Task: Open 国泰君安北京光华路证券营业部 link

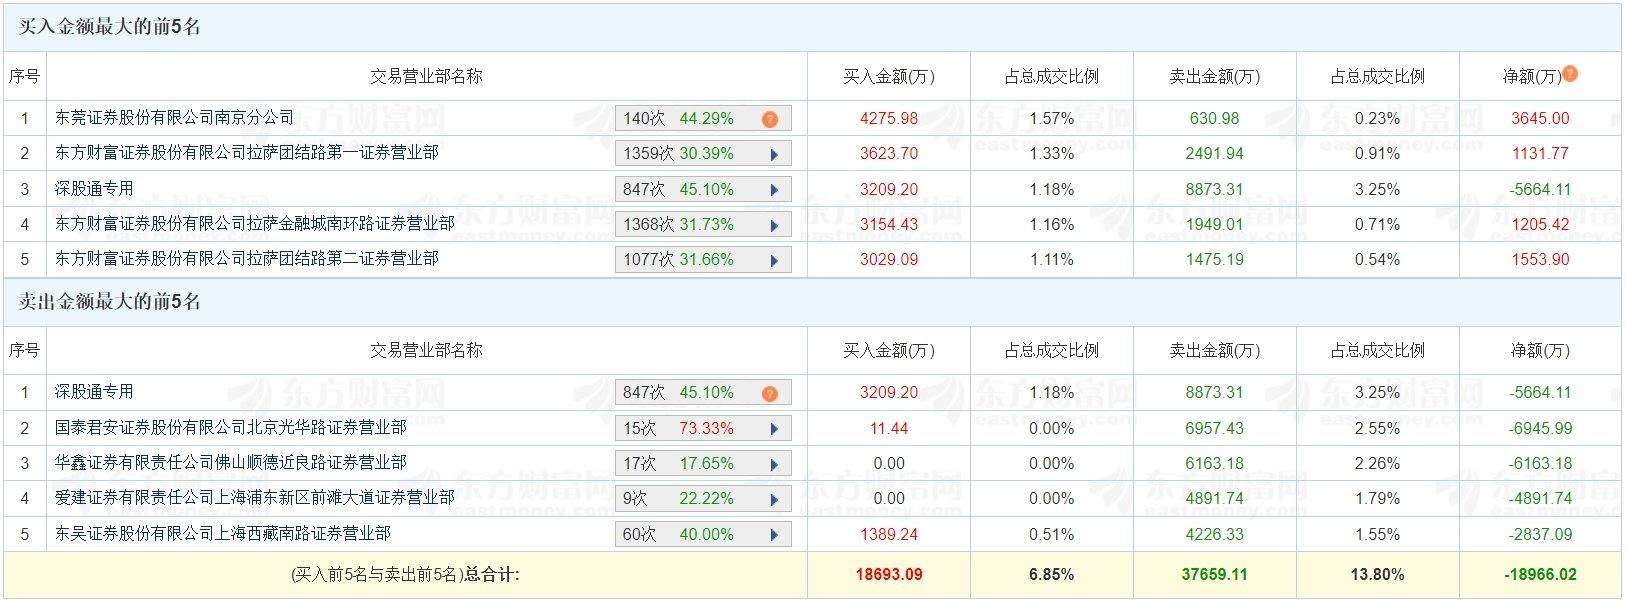Action: [230, 428]
